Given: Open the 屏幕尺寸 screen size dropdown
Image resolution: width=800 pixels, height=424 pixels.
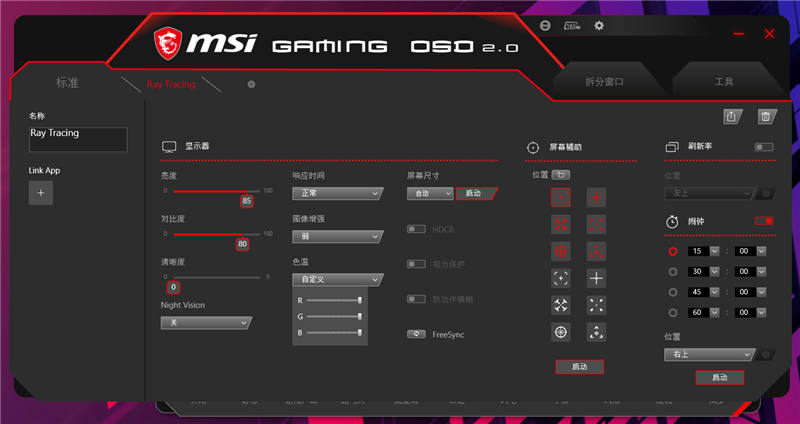Looking at the screenshot, I should coord(430,194).
